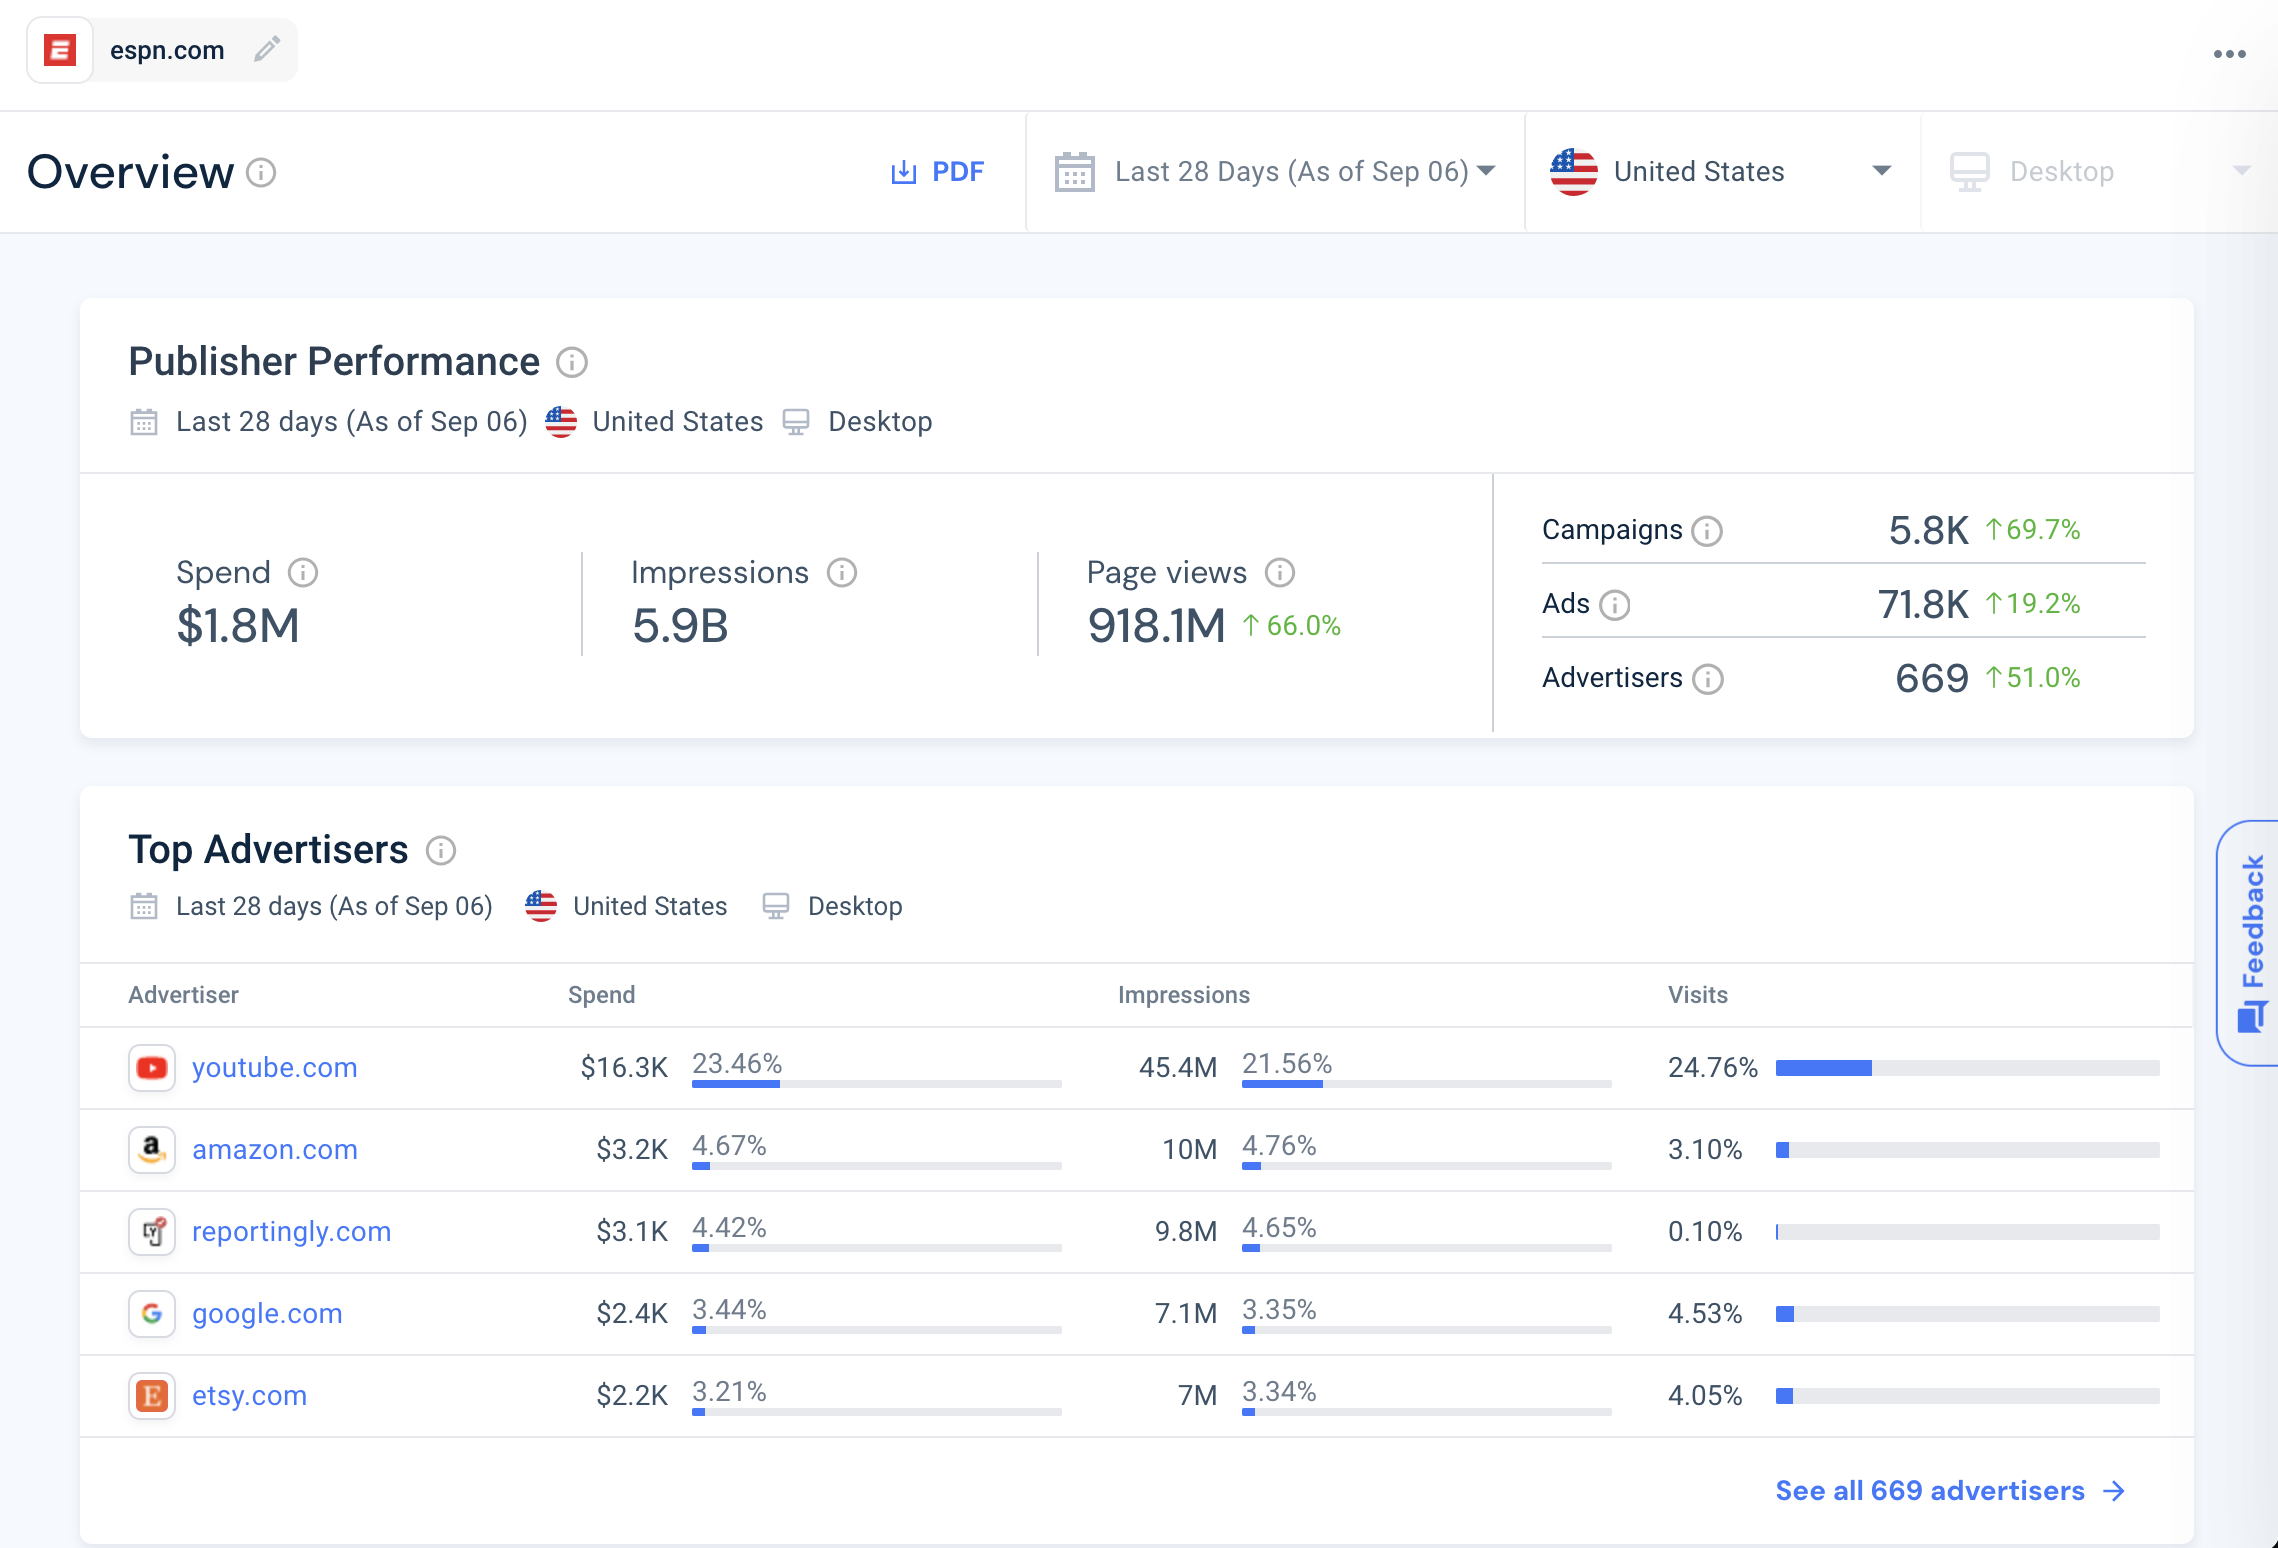This screenshot has width=2278, height=1548.
Task: Click the YouTube favicon in advertisers table
Action: [x=152, y=1068]
